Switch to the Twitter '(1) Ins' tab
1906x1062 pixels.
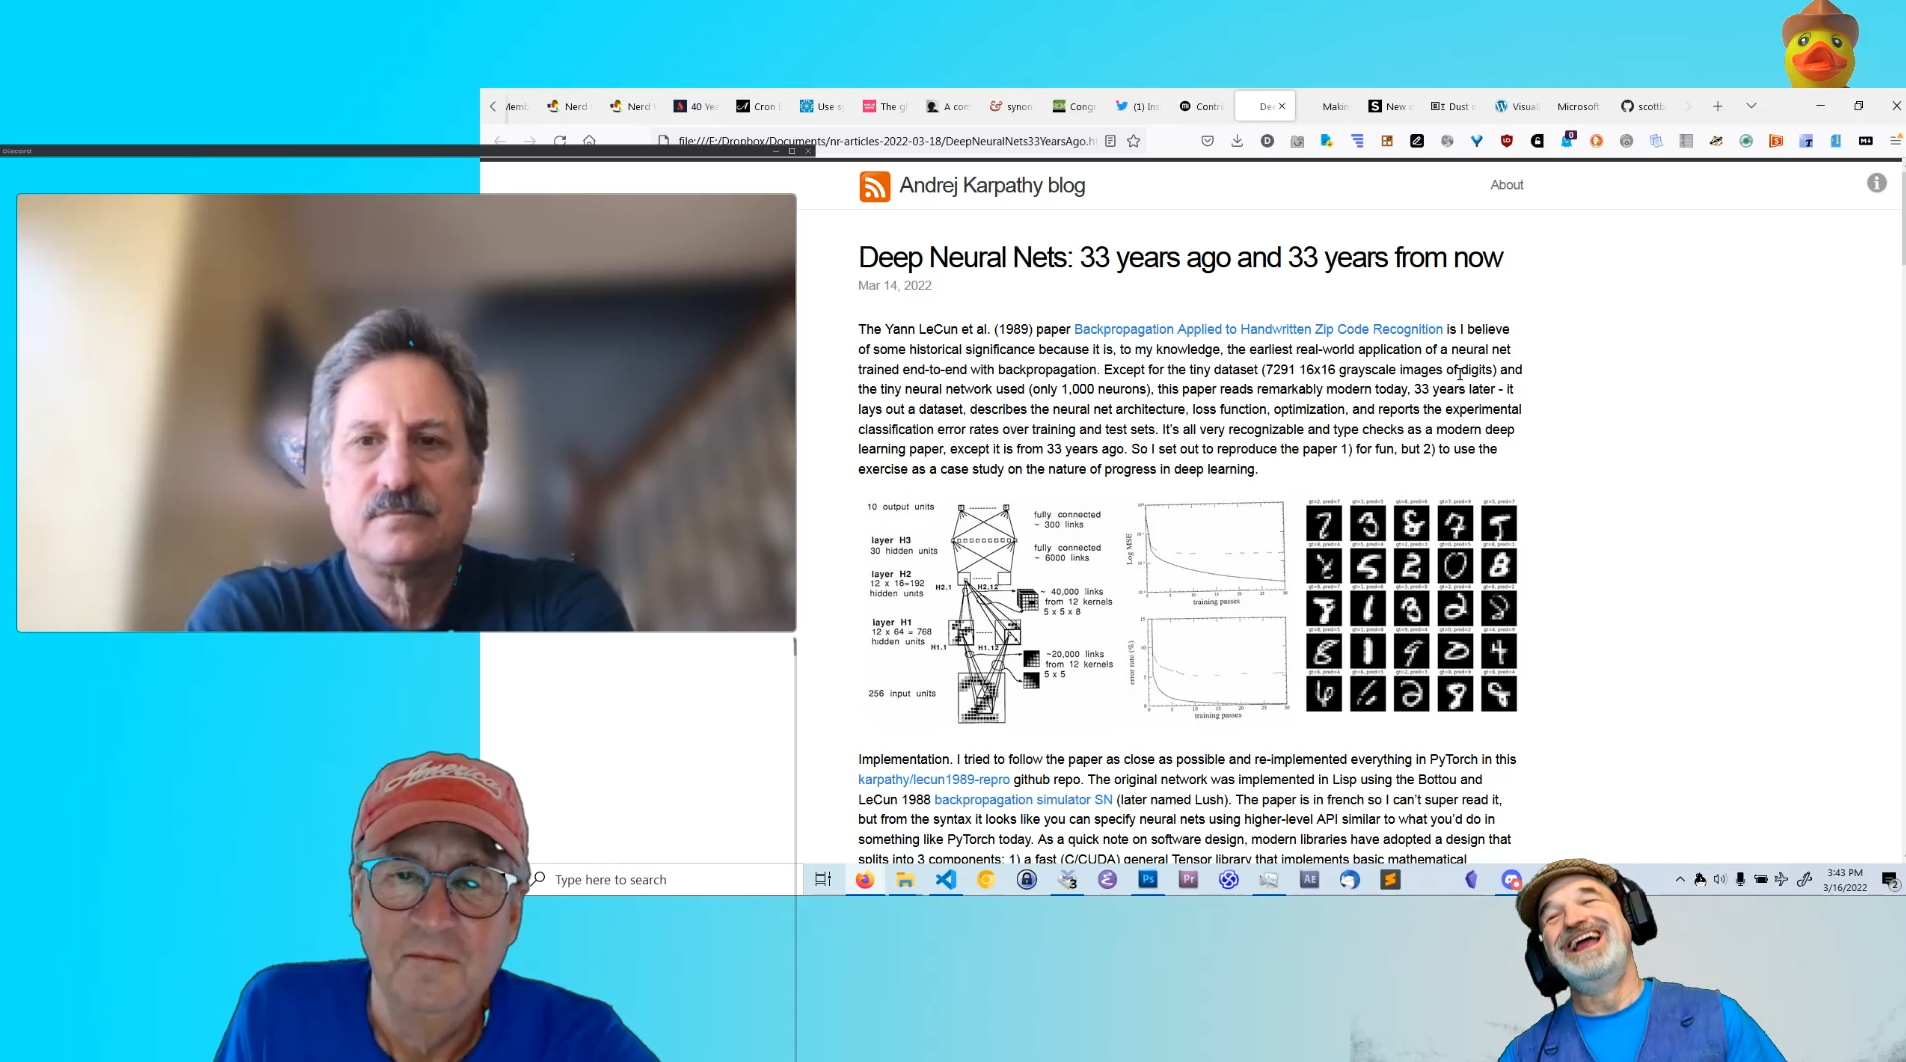pyautogui.click(x=1137, y=106)
